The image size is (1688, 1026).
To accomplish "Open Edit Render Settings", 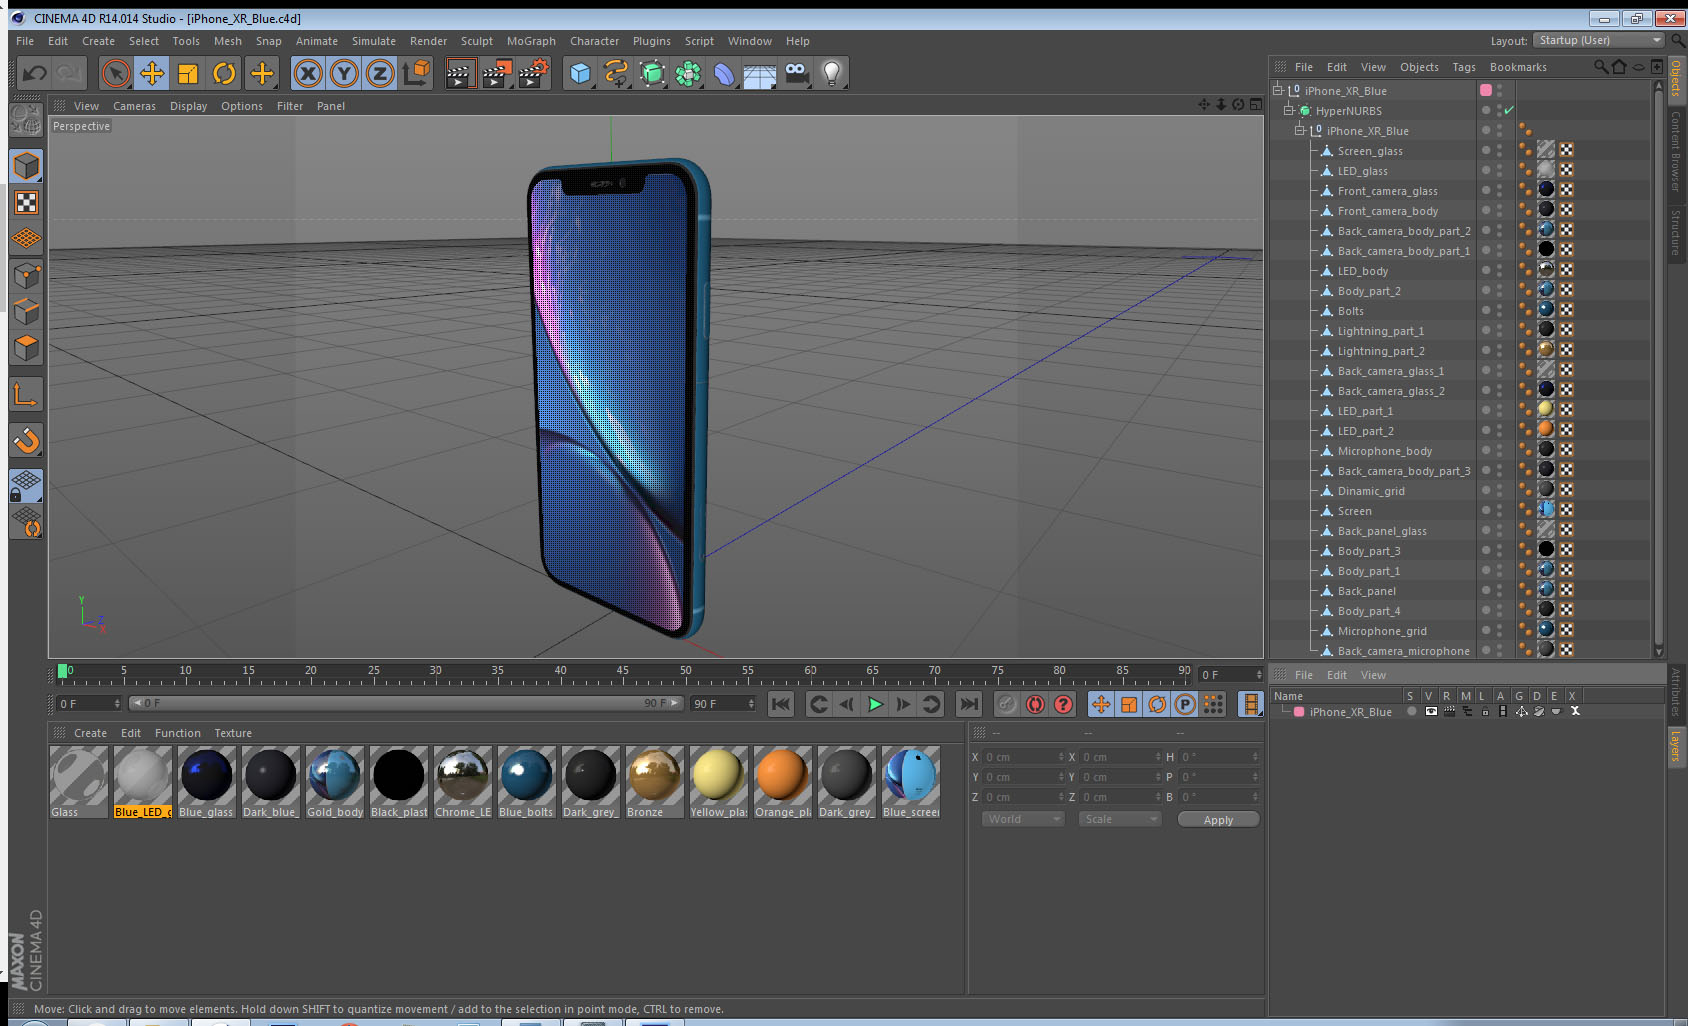I will (x=534, y=73).
